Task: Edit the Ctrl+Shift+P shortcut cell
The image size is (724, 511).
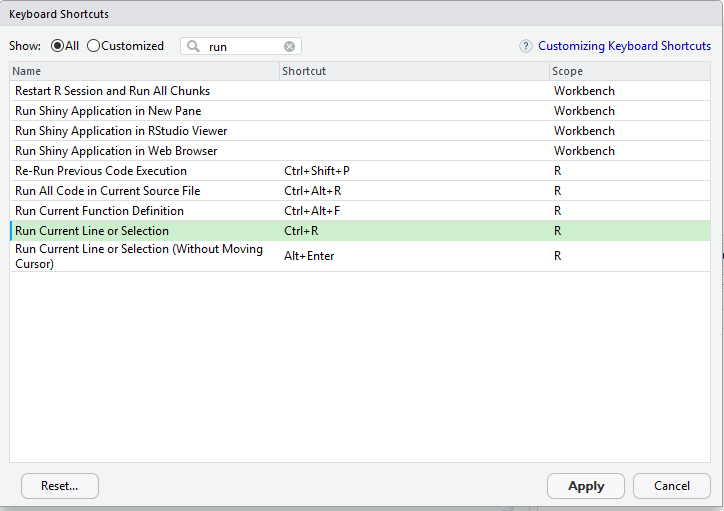Action: tap(317, 171)
